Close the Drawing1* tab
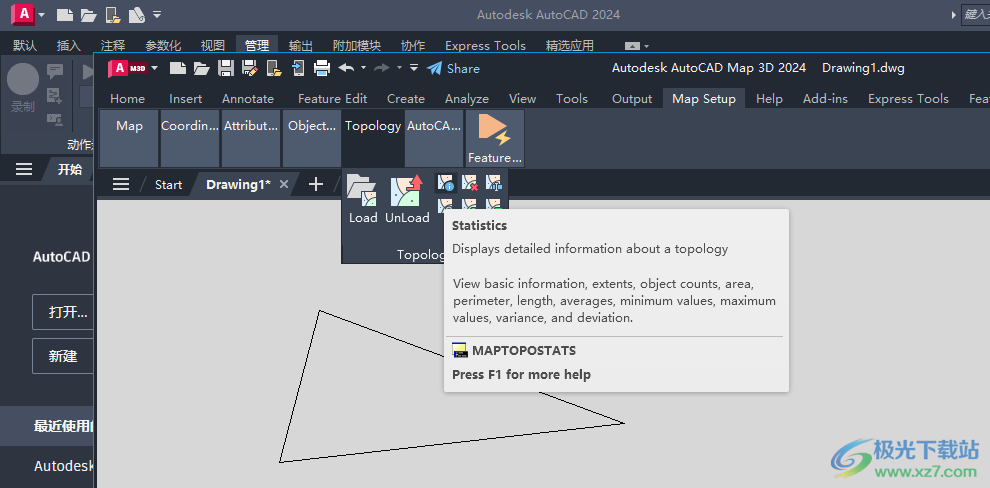Image resolution: width=990 pixels, height=488 pixels. (x=284, y=184)
